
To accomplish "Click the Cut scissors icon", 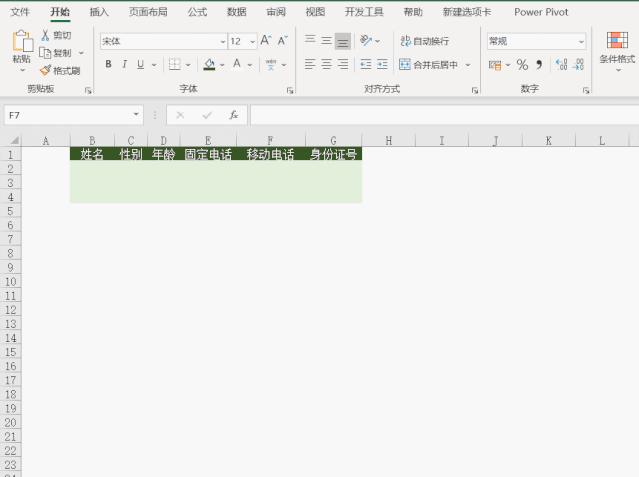I will pyautogui.click(x=45, y=35).
